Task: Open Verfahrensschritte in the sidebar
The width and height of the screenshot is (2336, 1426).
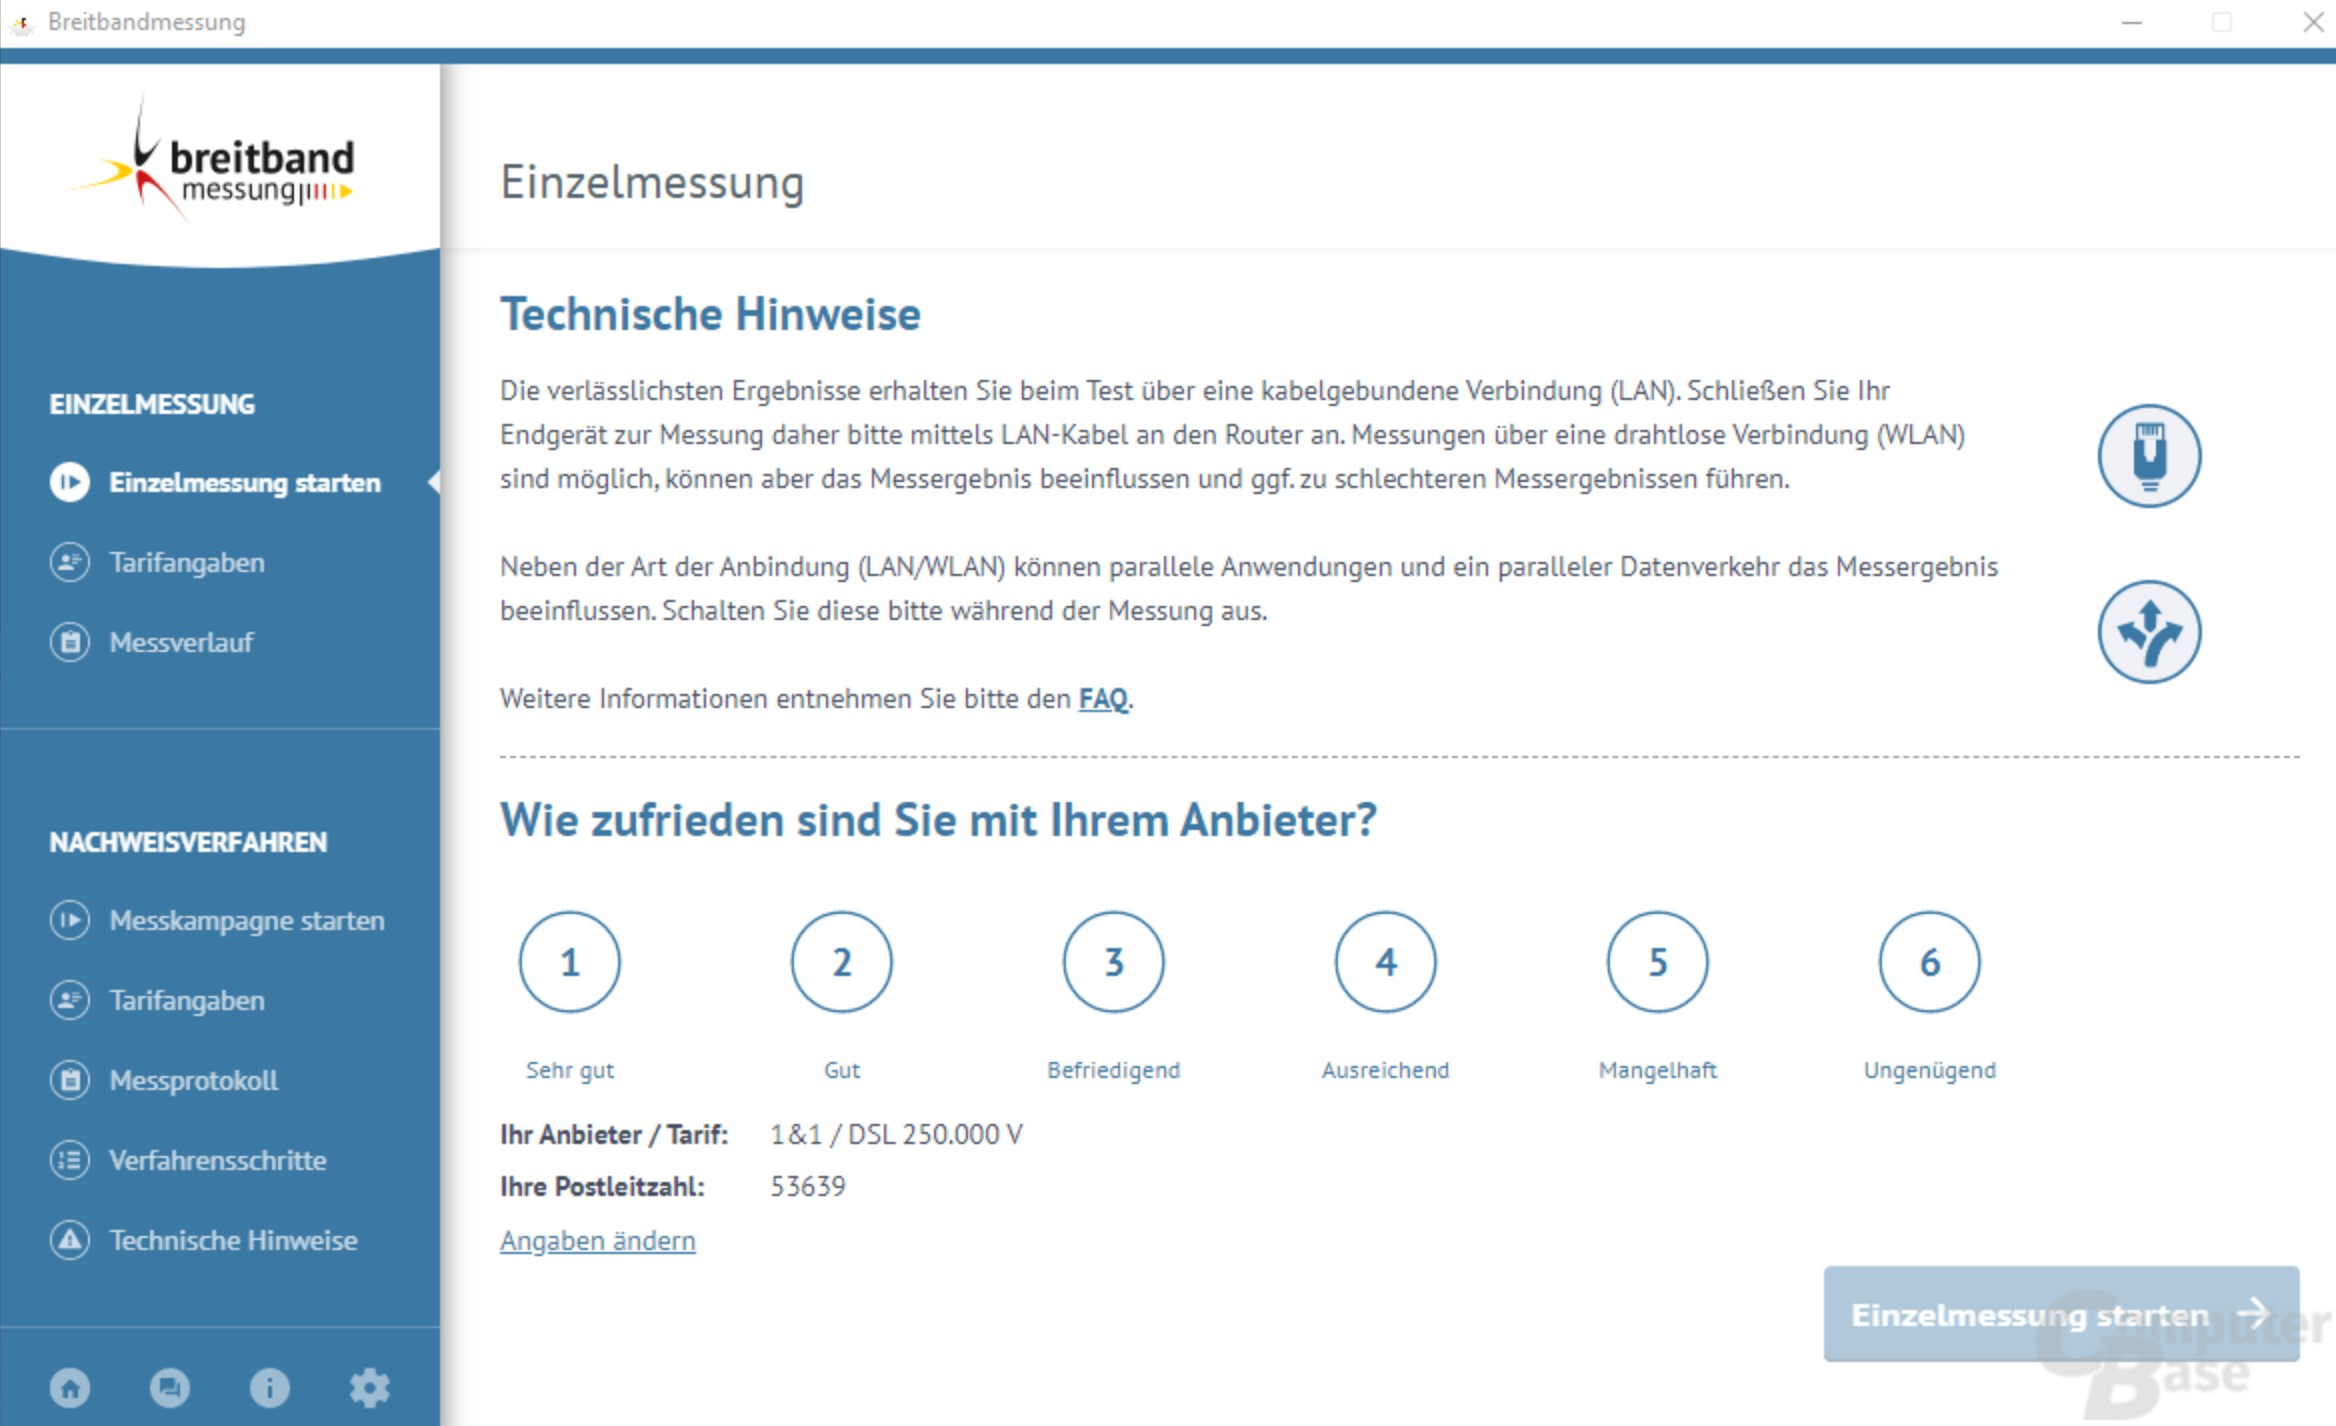Action: (218, 1160)
